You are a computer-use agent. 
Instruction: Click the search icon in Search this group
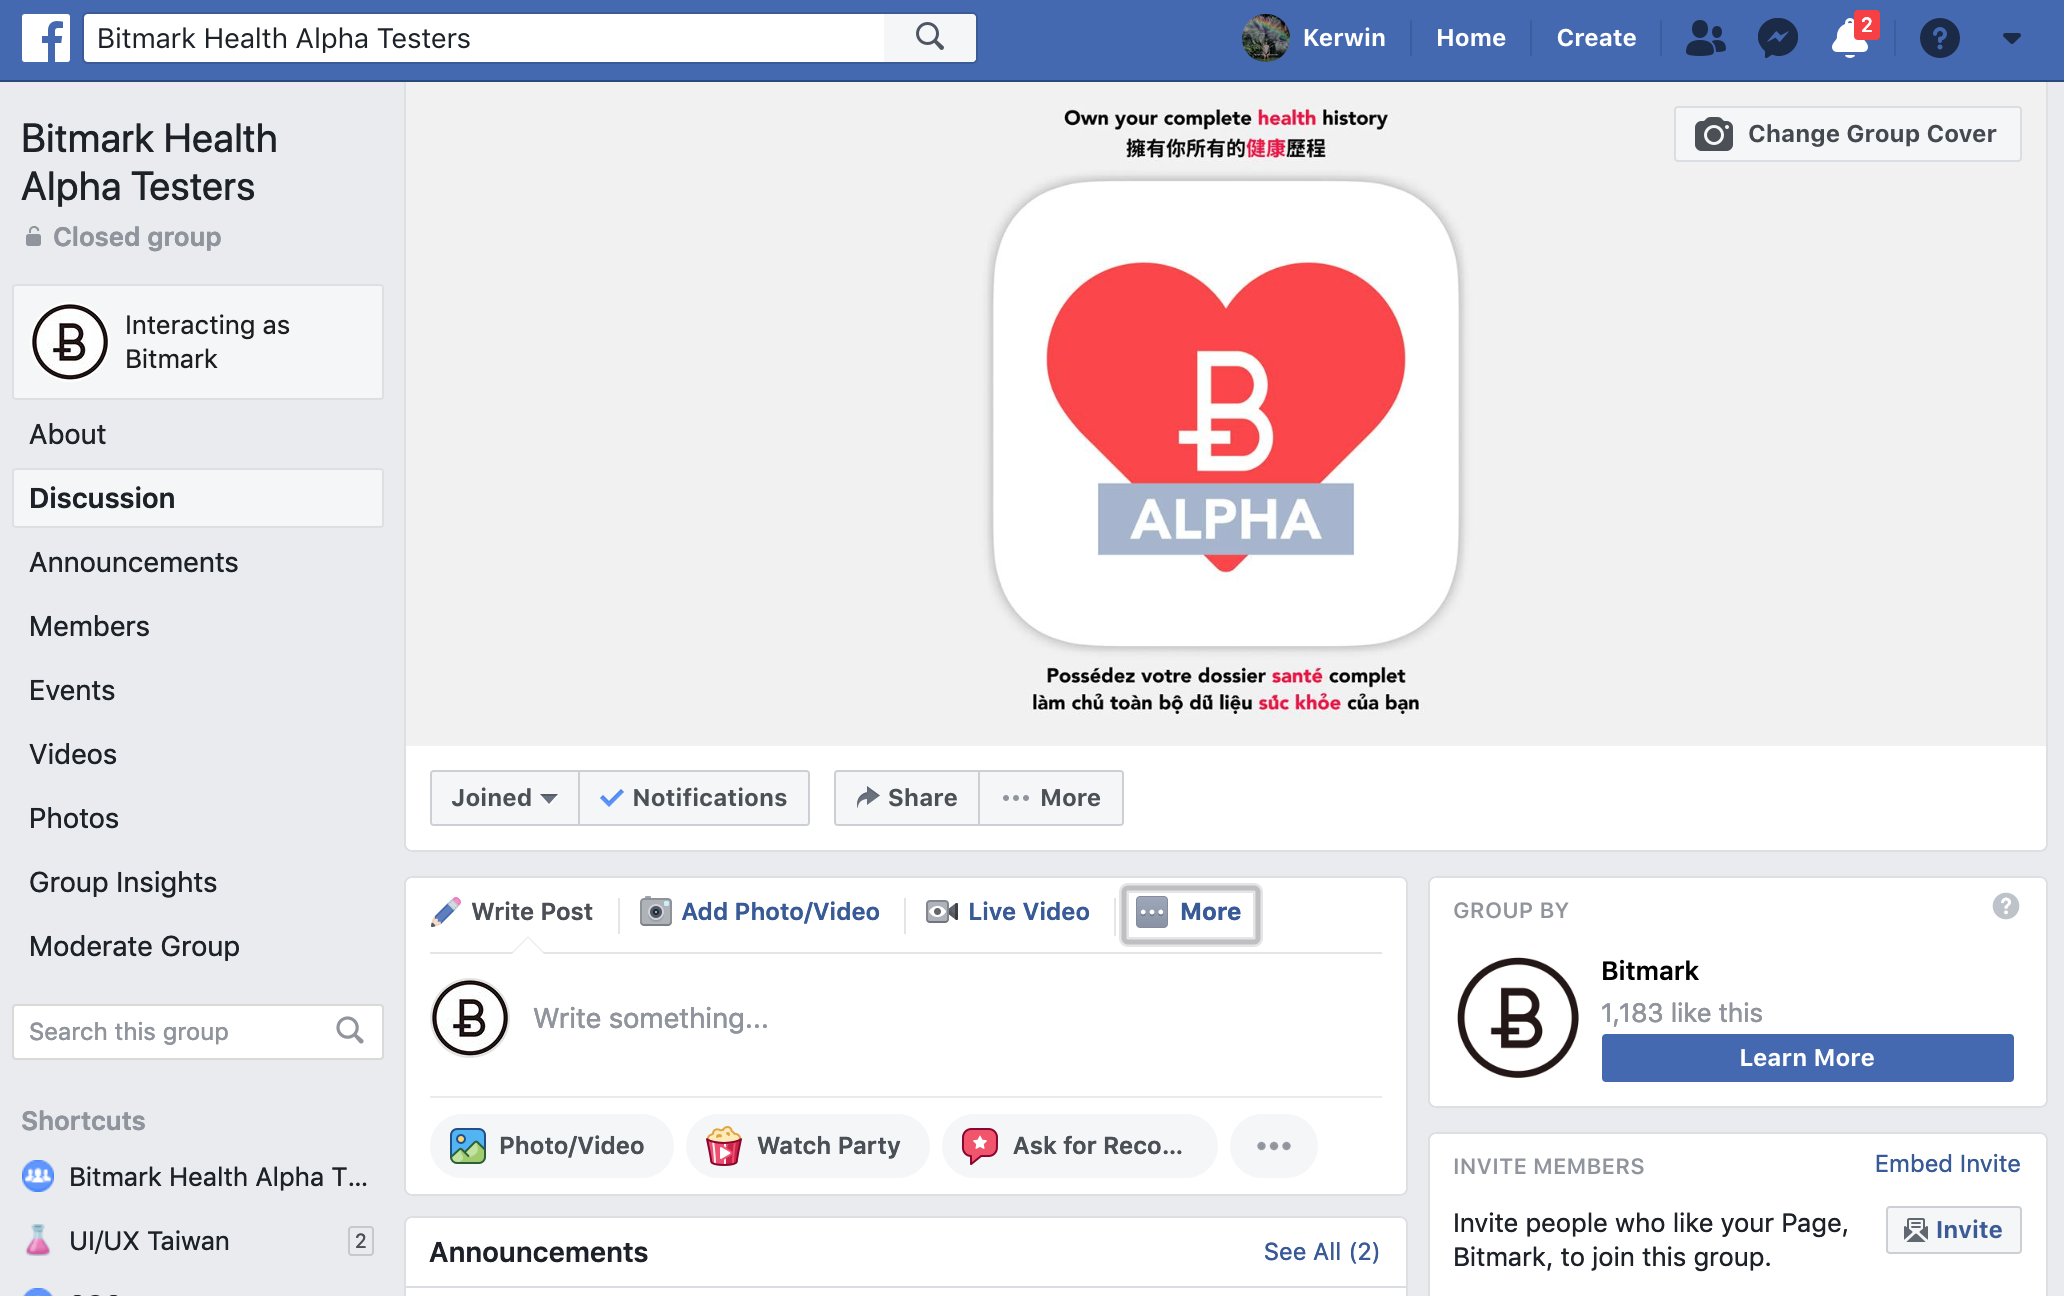pos(350,1031)
